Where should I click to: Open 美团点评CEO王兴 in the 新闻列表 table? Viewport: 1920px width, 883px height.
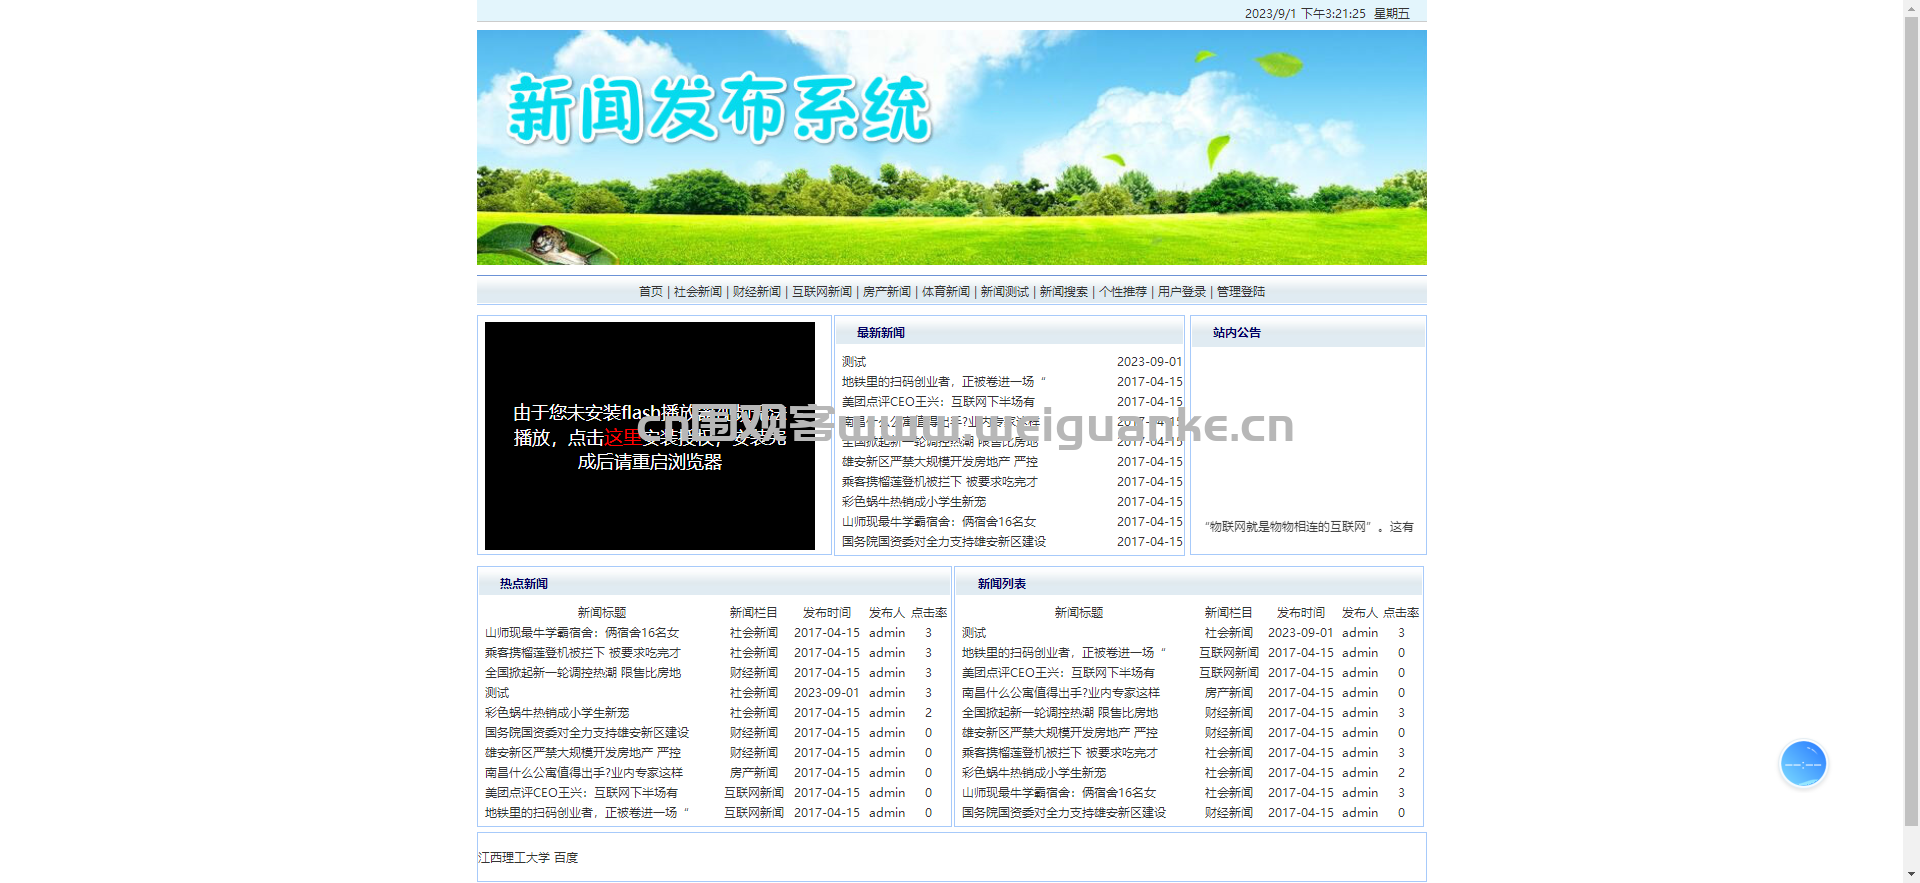(x=1058, y=673)
